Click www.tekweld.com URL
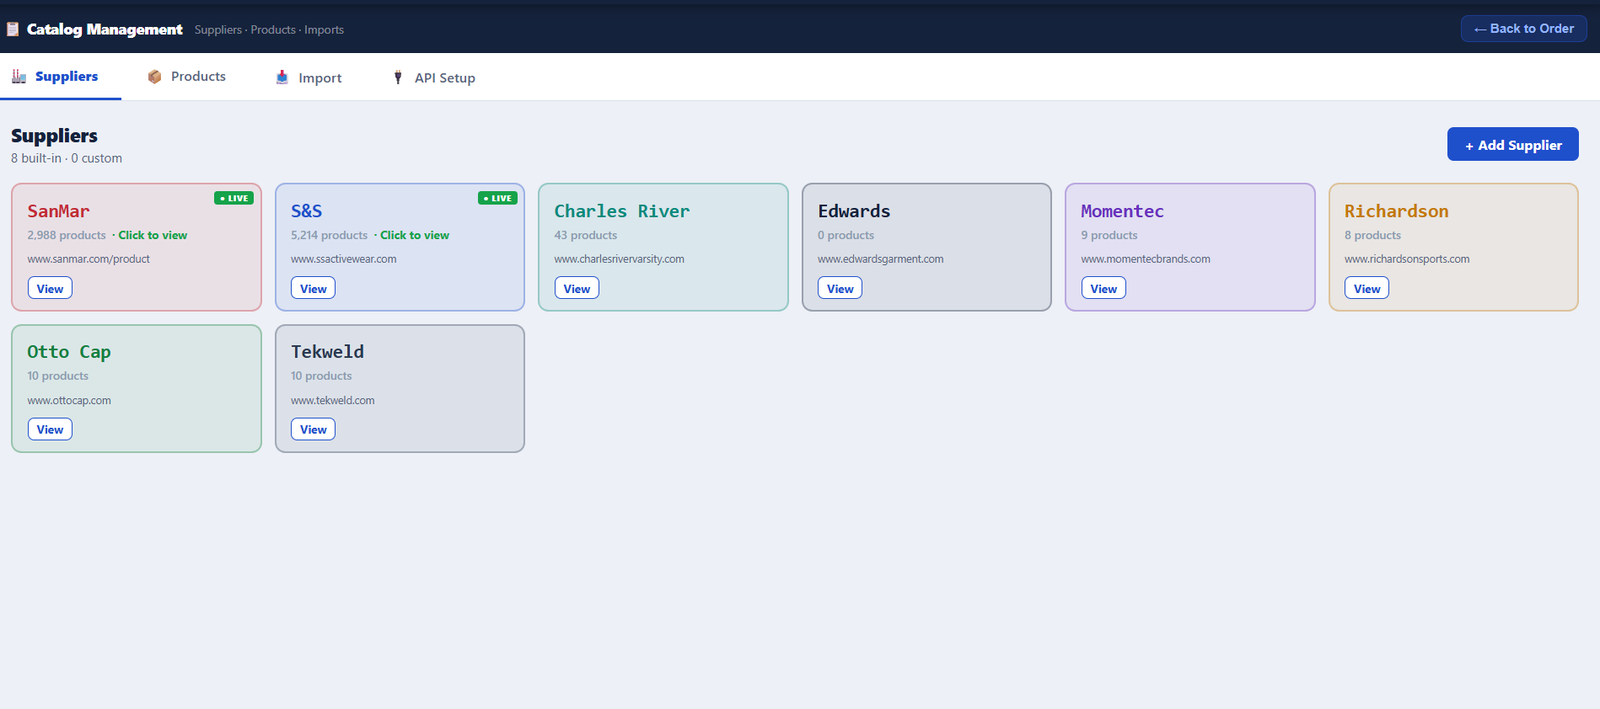Image resolution: width=1600 pixels, height=709 pixels. pos(332,400)
